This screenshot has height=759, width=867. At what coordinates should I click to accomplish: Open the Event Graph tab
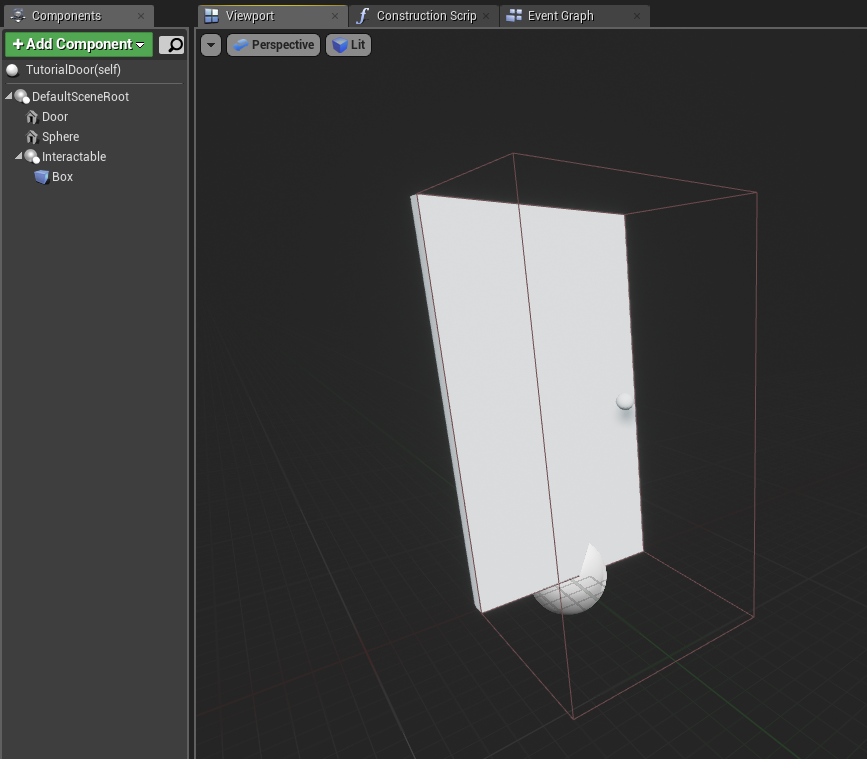click(575, 16)
